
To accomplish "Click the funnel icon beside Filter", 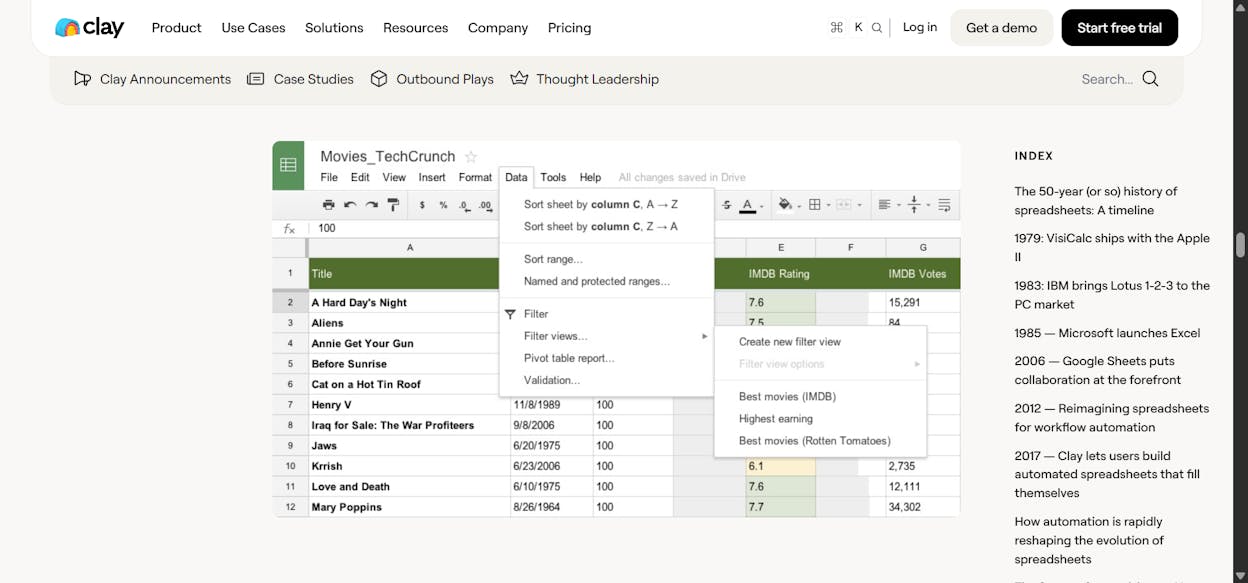I will pos(510,314).
